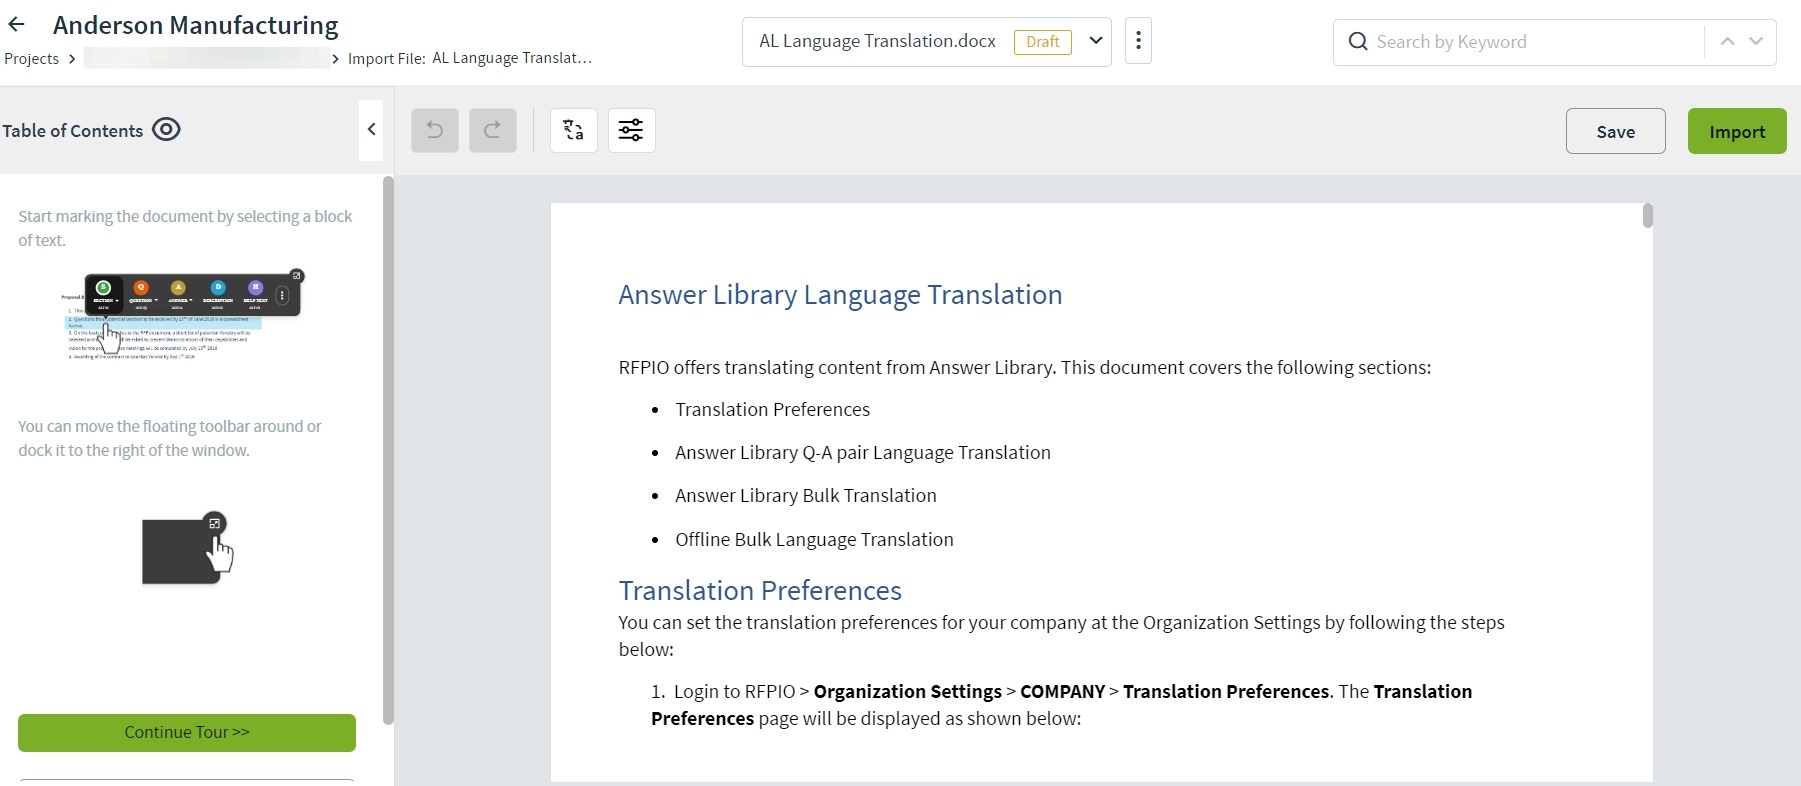Open the three-dot more options menu

(x=1138, y=41)
